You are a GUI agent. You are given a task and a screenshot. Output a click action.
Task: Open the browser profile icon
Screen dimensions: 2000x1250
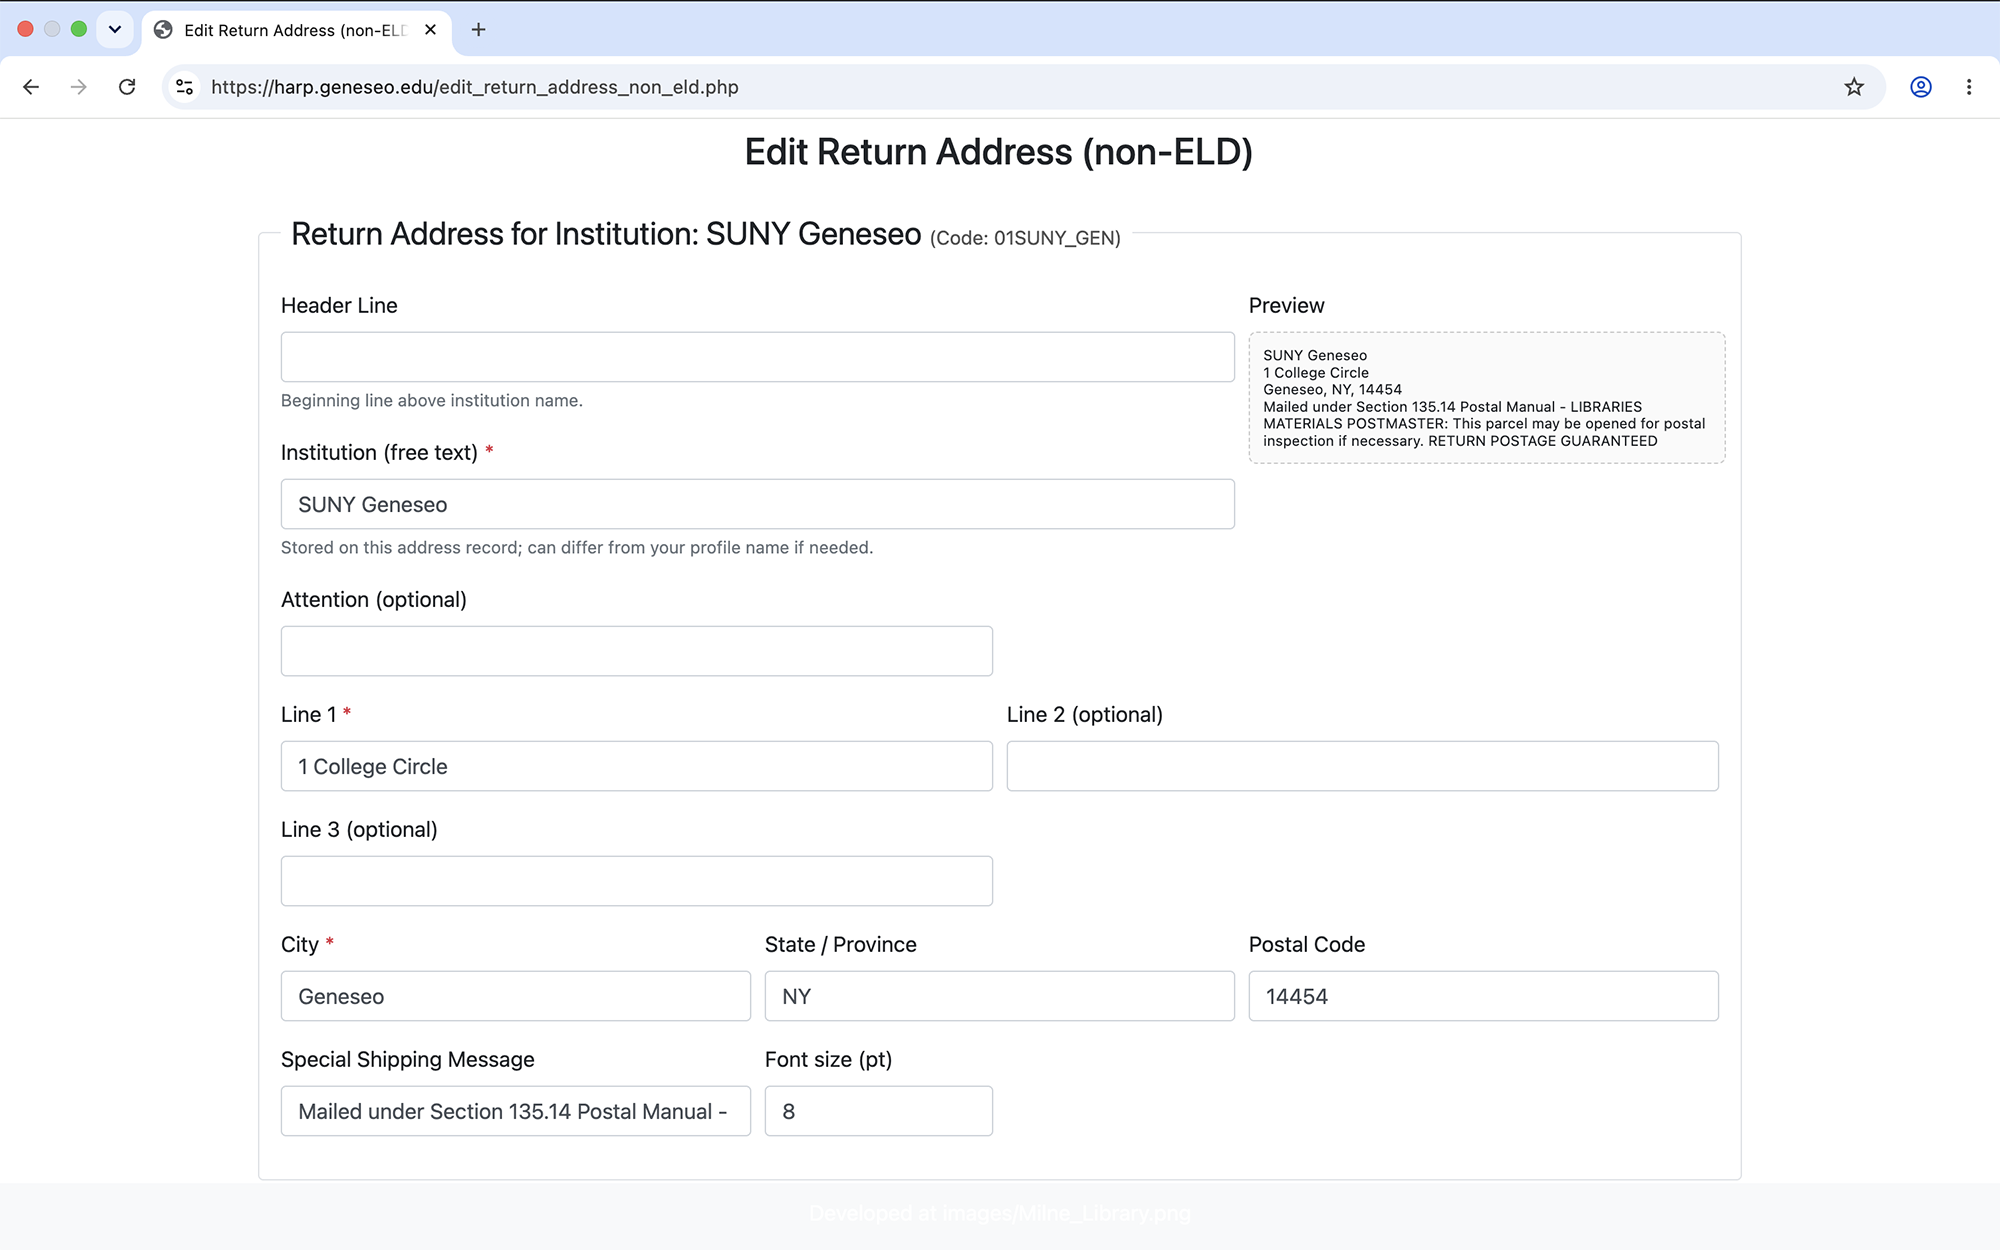point(1921,87)
